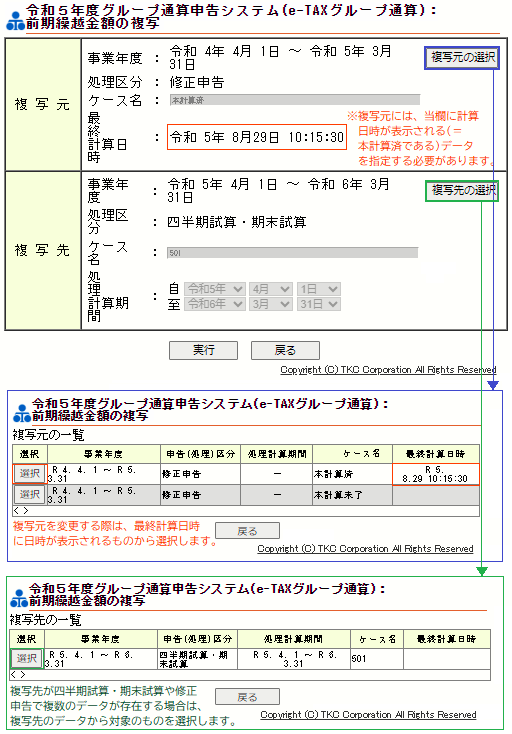
Task: Click the 本計算未了 cell in 複写元の一覧
Action: (x=352, y=495)
